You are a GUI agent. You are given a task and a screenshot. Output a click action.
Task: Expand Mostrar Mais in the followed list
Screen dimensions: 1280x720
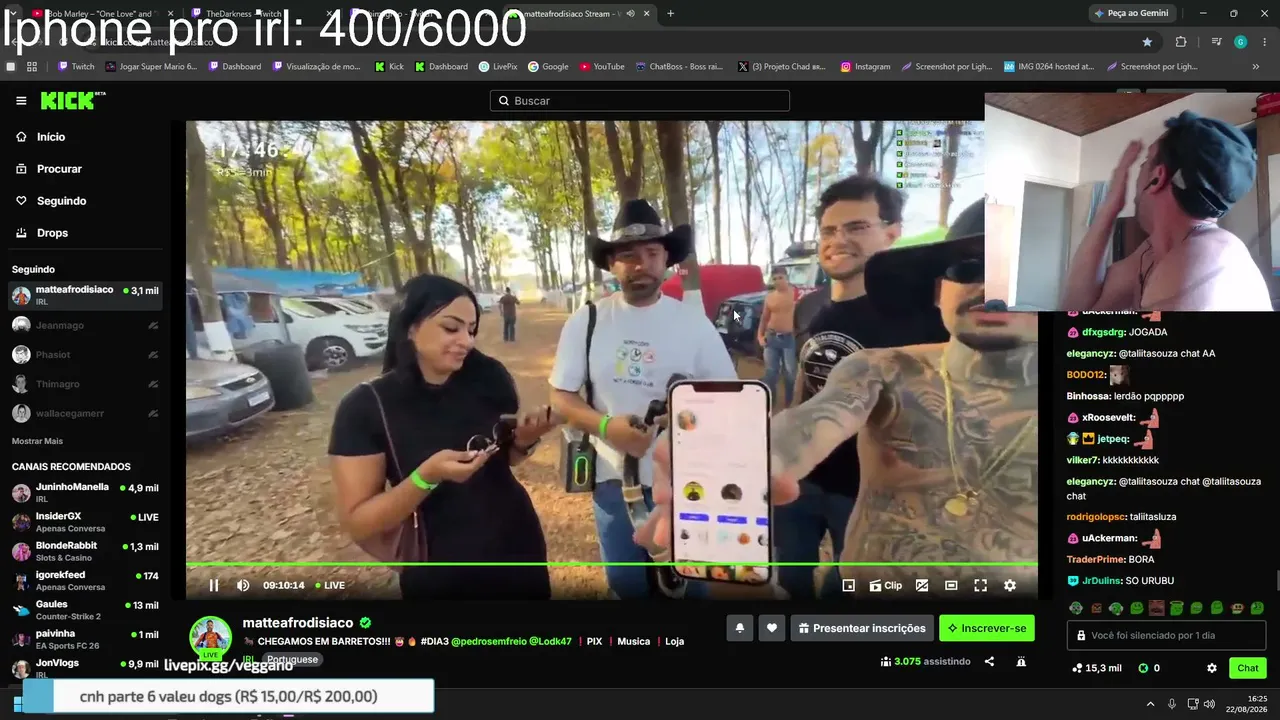37,441
